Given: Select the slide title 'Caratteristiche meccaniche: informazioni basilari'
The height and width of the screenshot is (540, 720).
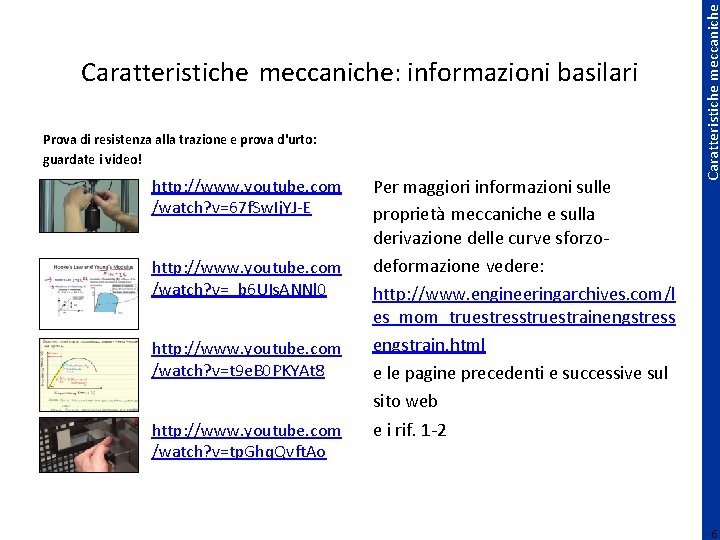Looking at the screenshot, I should pos(359,73).
